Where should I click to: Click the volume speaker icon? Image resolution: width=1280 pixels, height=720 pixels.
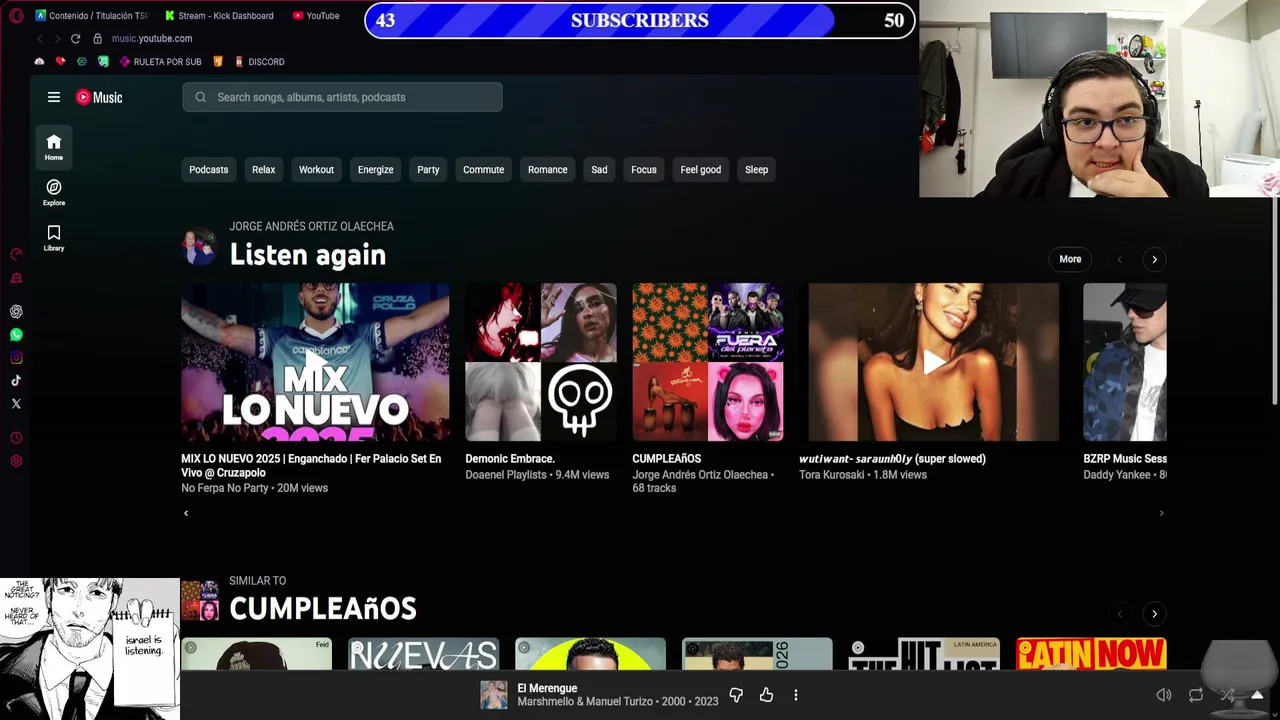(x=1164, y=695)
